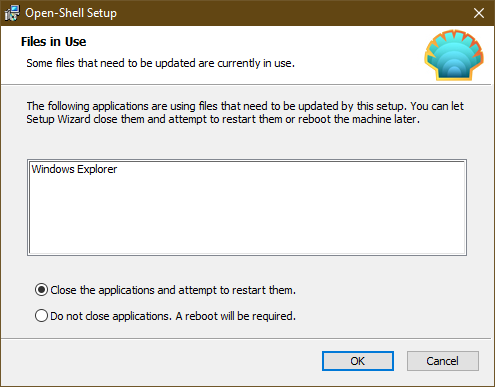This screenshot has height=387, width=495.
Task: Click the separator line above OK and Cancel
Action: 246,339
